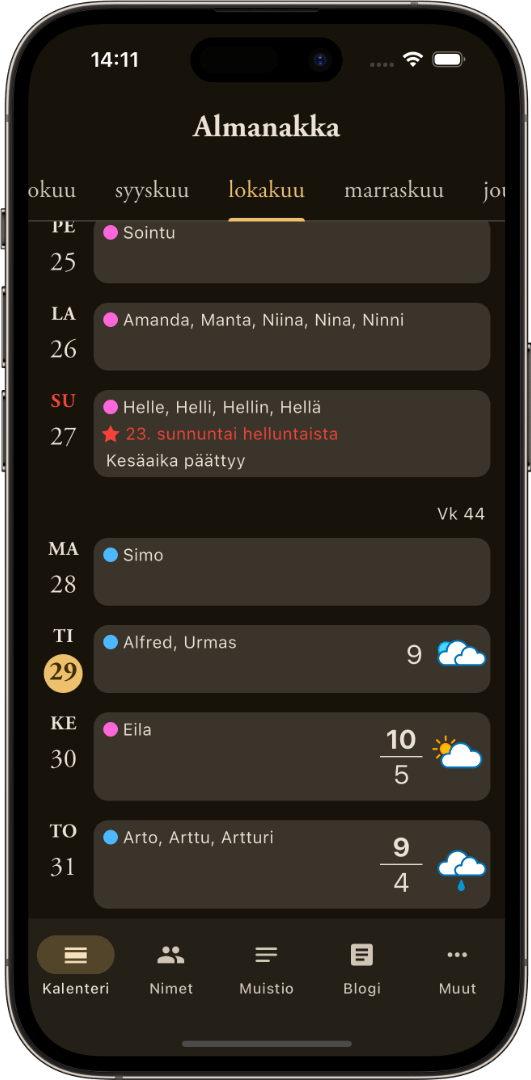Switch to the syyskuu month tab
531x1080 pixels.
[152, 190]
